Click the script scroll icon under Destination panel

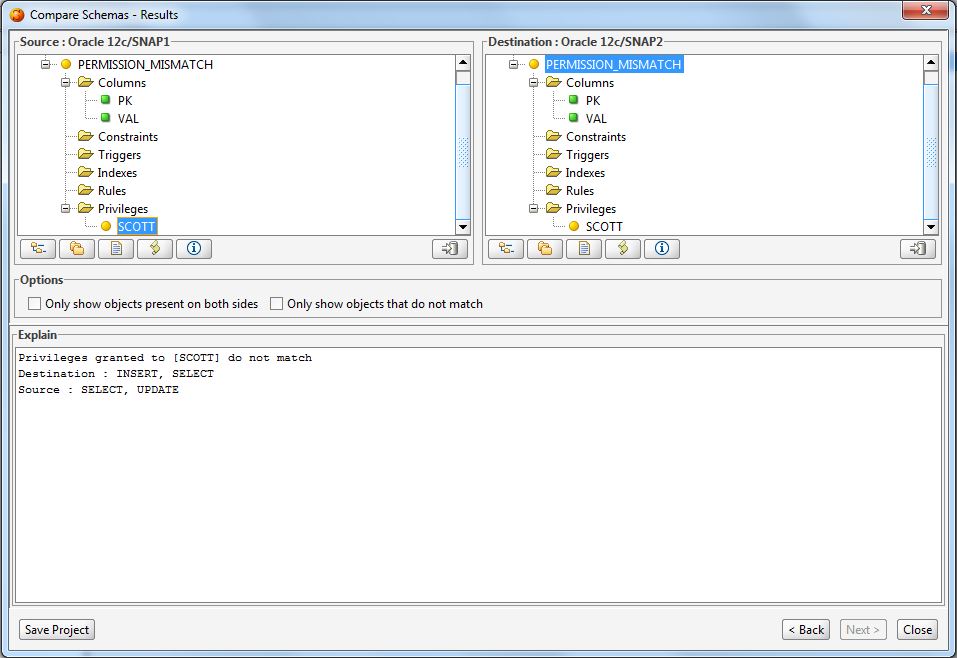click(x=623, y=248)
